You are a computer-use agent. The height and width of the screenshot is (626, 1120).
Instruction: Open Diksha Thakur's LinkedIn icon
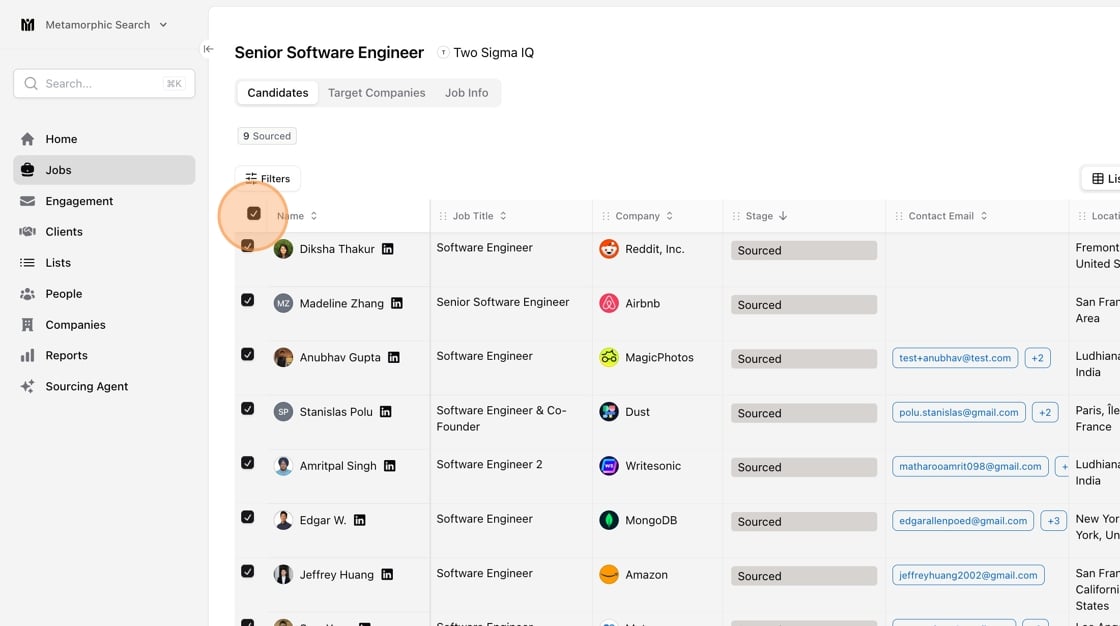click(387, 249)
